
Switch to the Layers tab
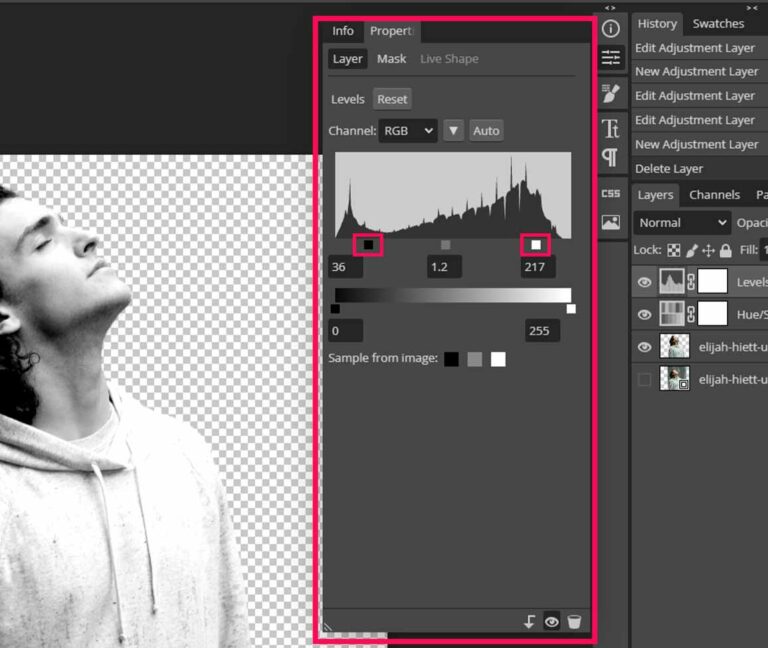655,195
